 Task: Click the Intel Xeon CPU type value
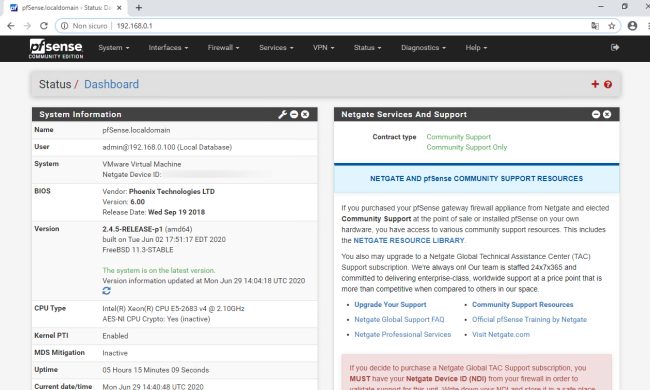coord(173,308)
